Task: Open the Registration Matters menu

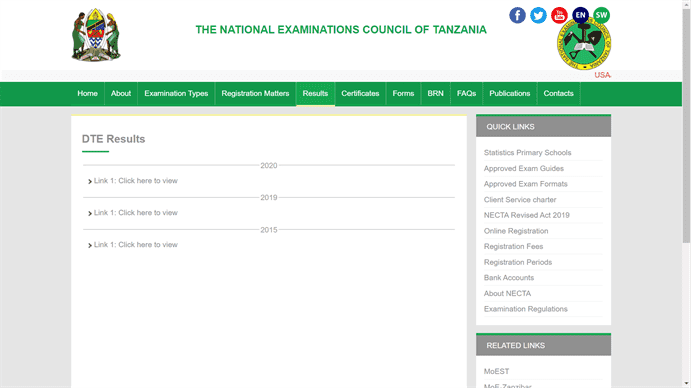Action: (x=255, y=93)
